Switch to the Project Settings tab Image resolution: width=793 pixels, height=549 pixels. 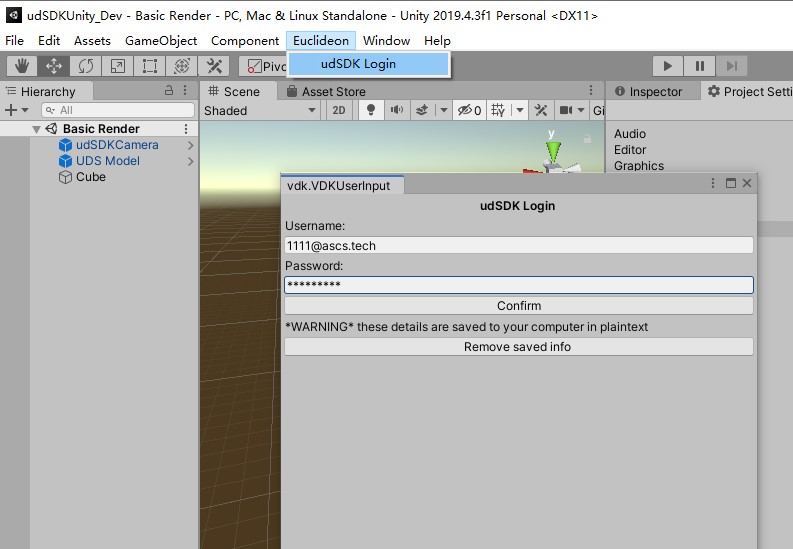[x=750, y=92]
